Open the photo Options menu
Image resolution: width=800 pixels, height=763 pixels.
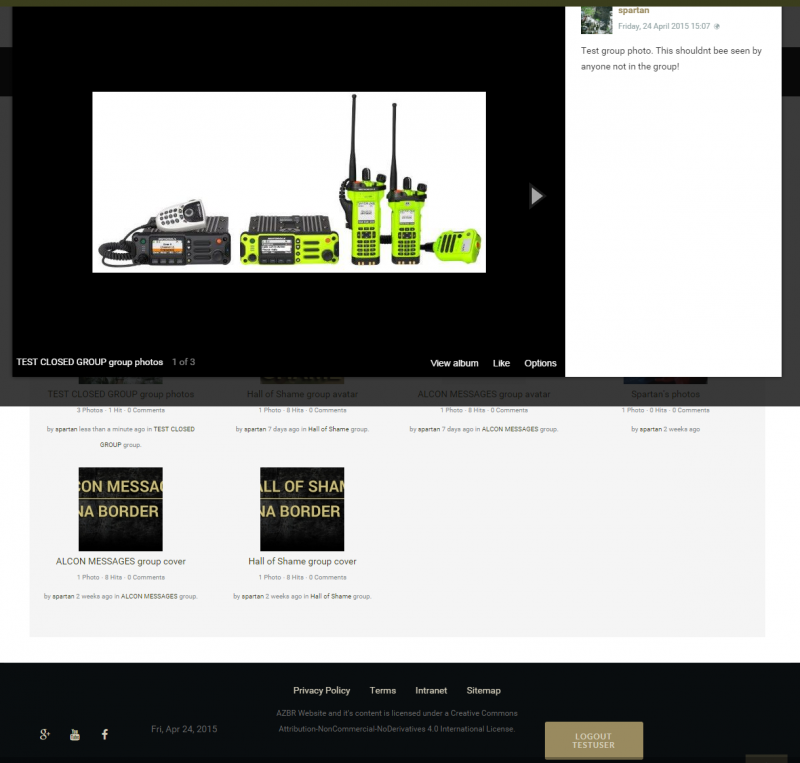540,363
